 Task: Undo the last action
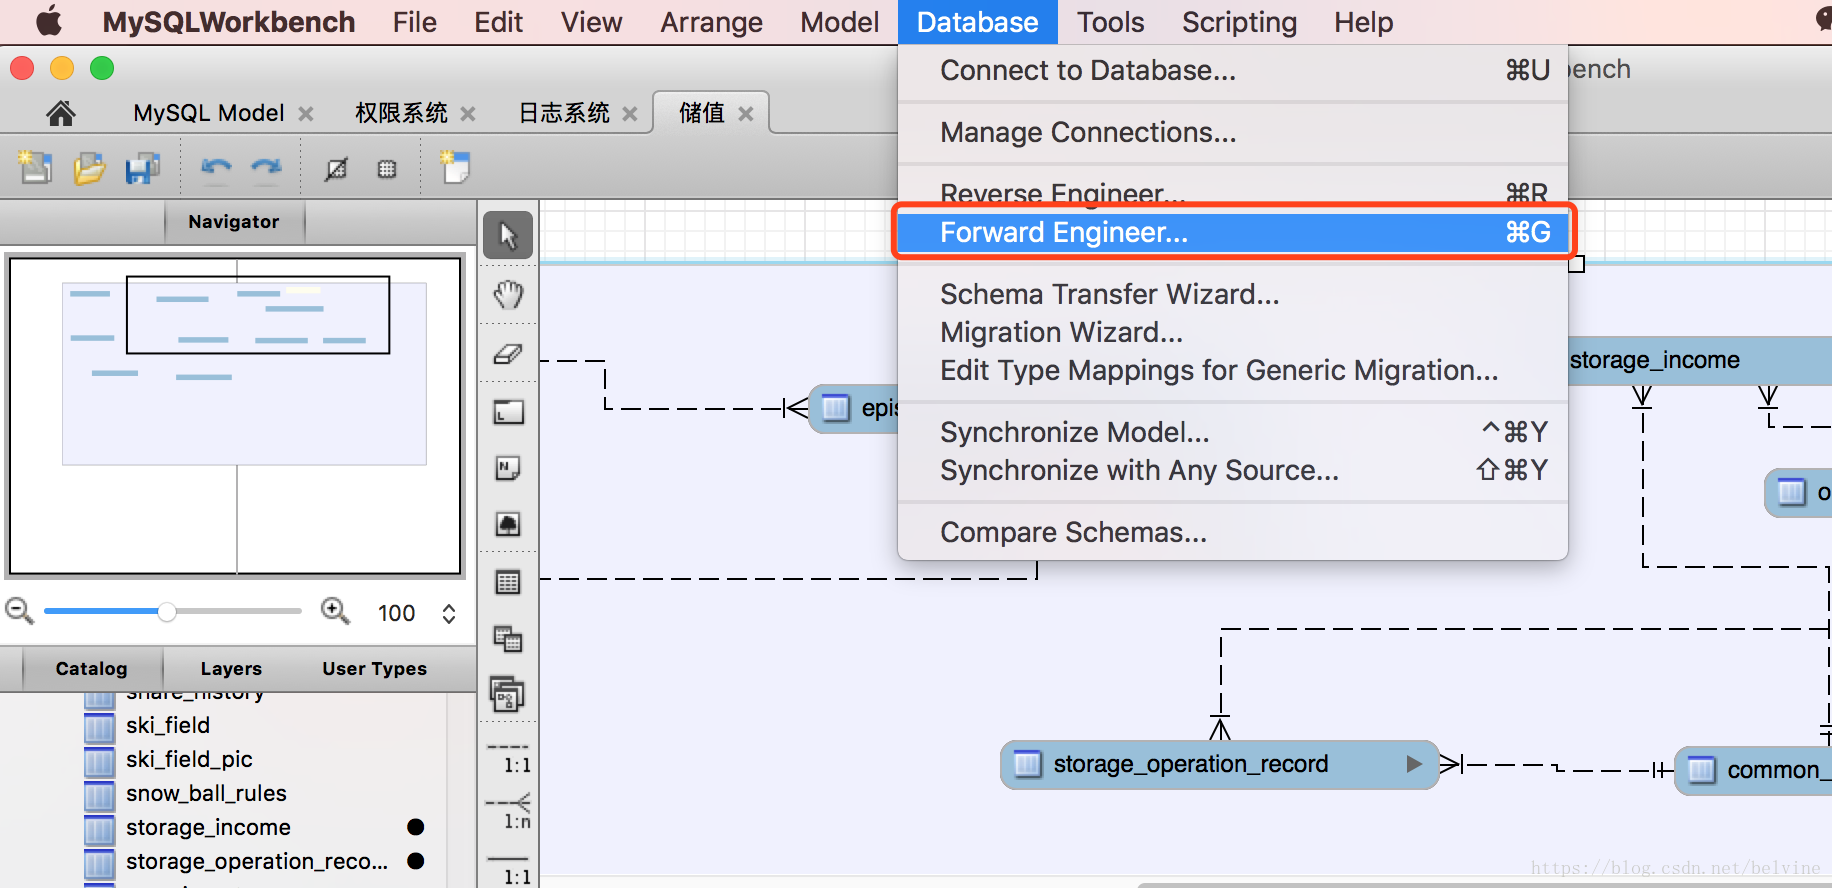tap(216, 168)
